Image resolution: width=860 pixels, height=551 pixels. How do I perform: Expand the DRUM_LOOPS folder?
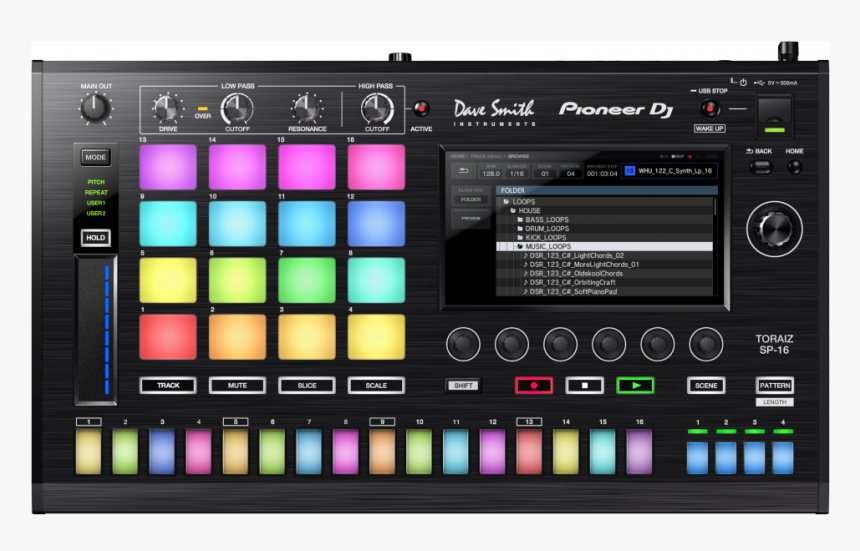pyautogui.click(x=604, y=229)
